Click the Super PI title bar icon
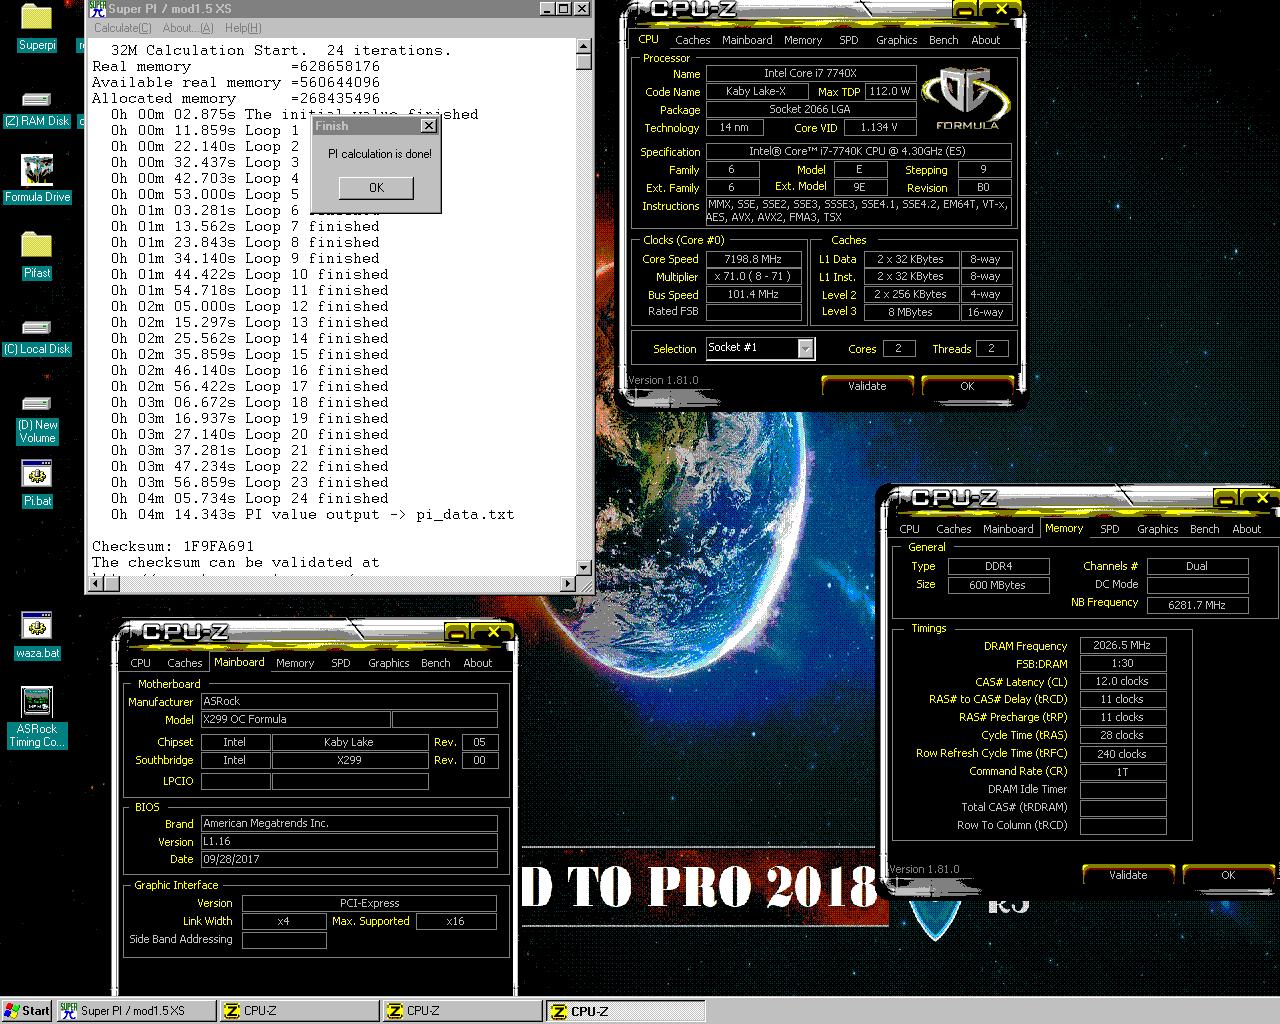Screen dimensions: 1280x1024 click(96, 9)
